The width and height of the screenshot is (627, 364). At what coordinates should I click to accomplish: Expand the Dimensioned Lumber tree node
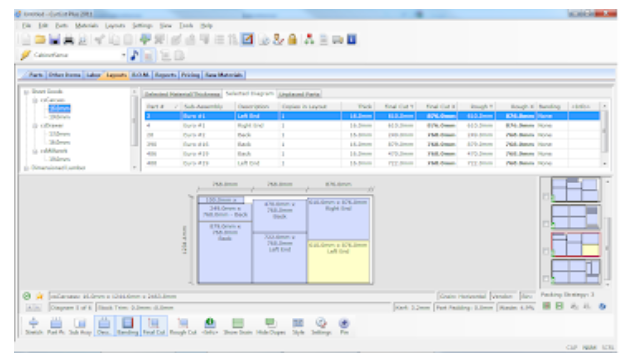pyautogui.click(x=26, y=168)
